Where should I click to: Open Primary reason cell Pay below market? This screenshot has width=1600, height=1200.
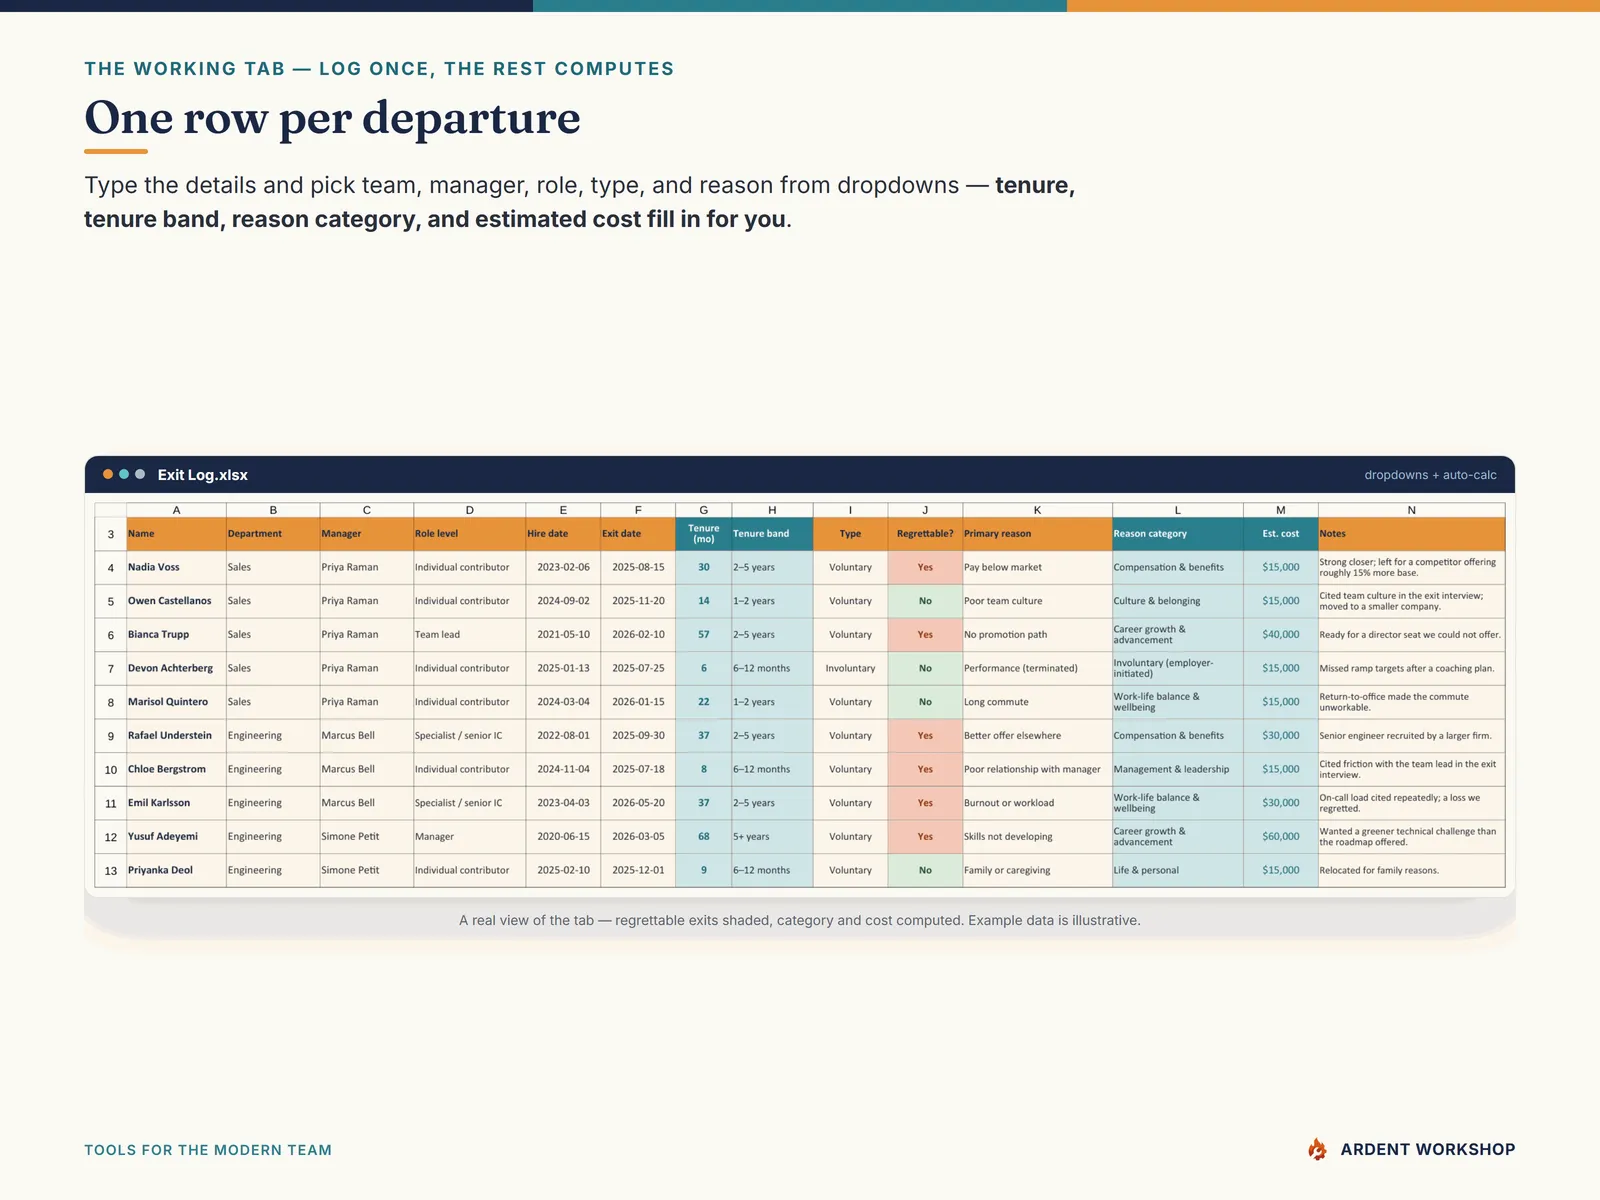1037,567
